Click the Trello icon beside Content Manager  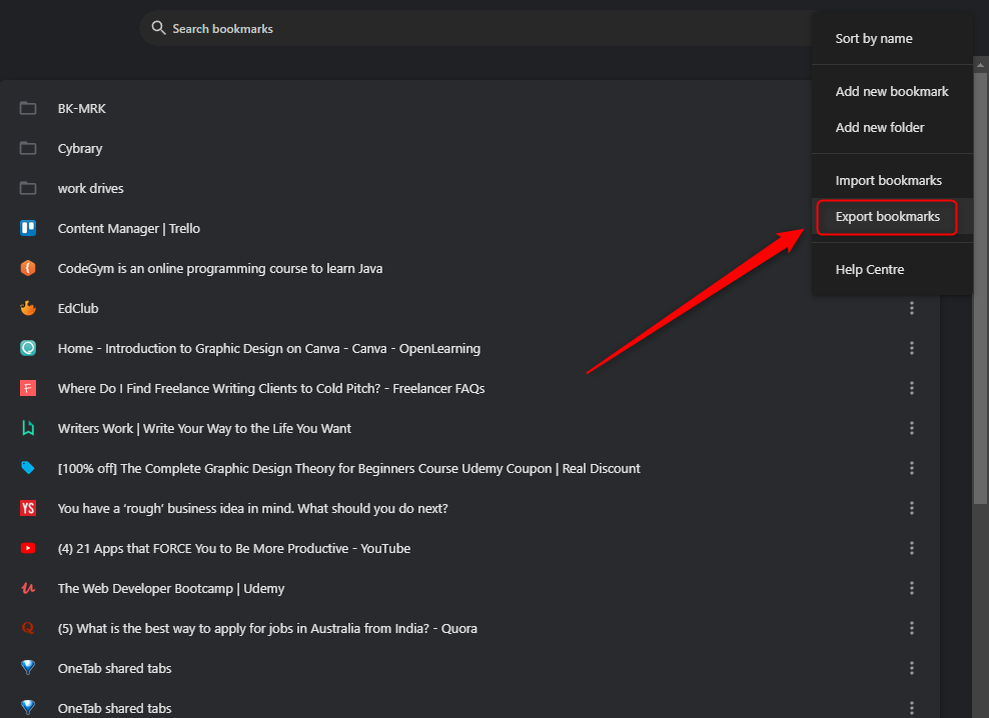click(28, 228)
